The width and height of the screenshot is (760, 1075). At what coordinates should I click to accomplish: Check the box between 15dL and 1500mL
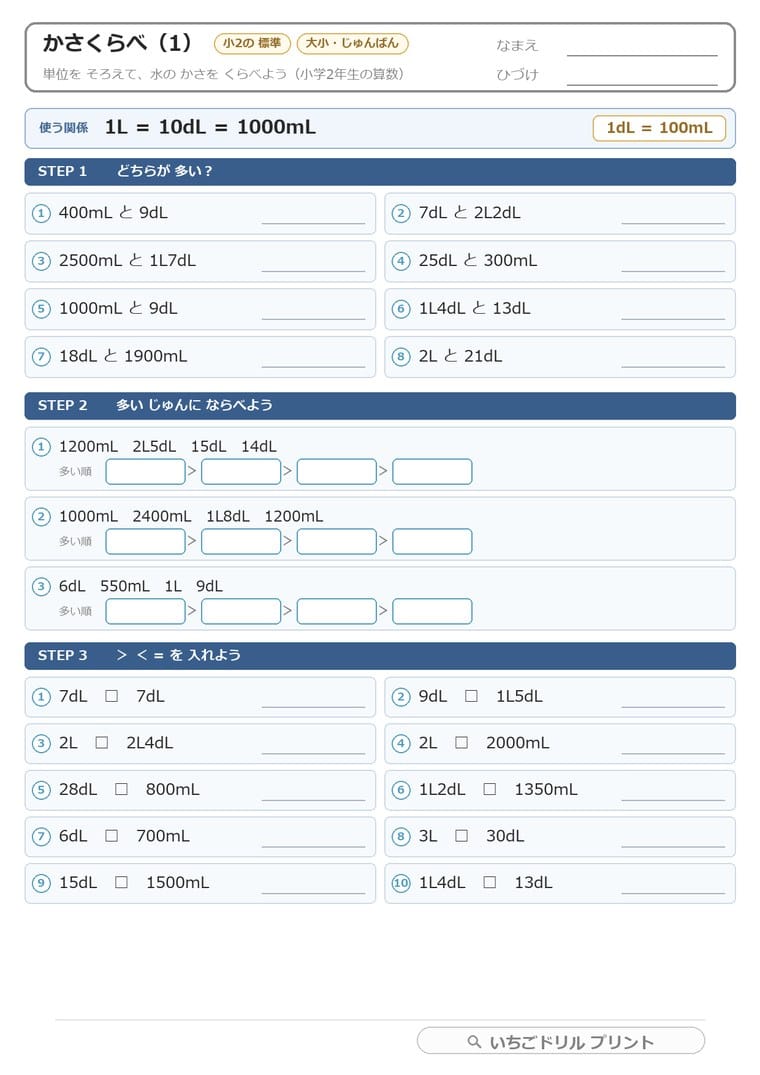[x=121, y=882]
